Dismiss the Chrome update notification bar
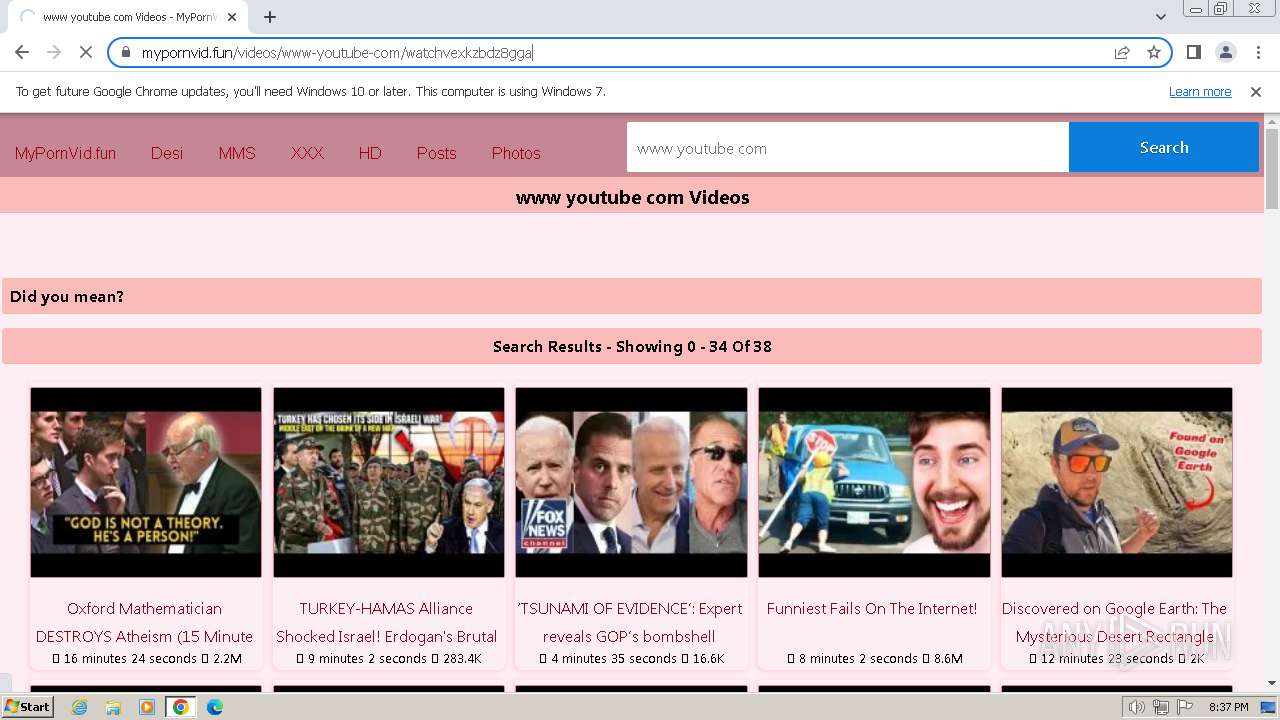This screenshot has width=1280, height=720. pyautogui.click(x=1256, y=91)
